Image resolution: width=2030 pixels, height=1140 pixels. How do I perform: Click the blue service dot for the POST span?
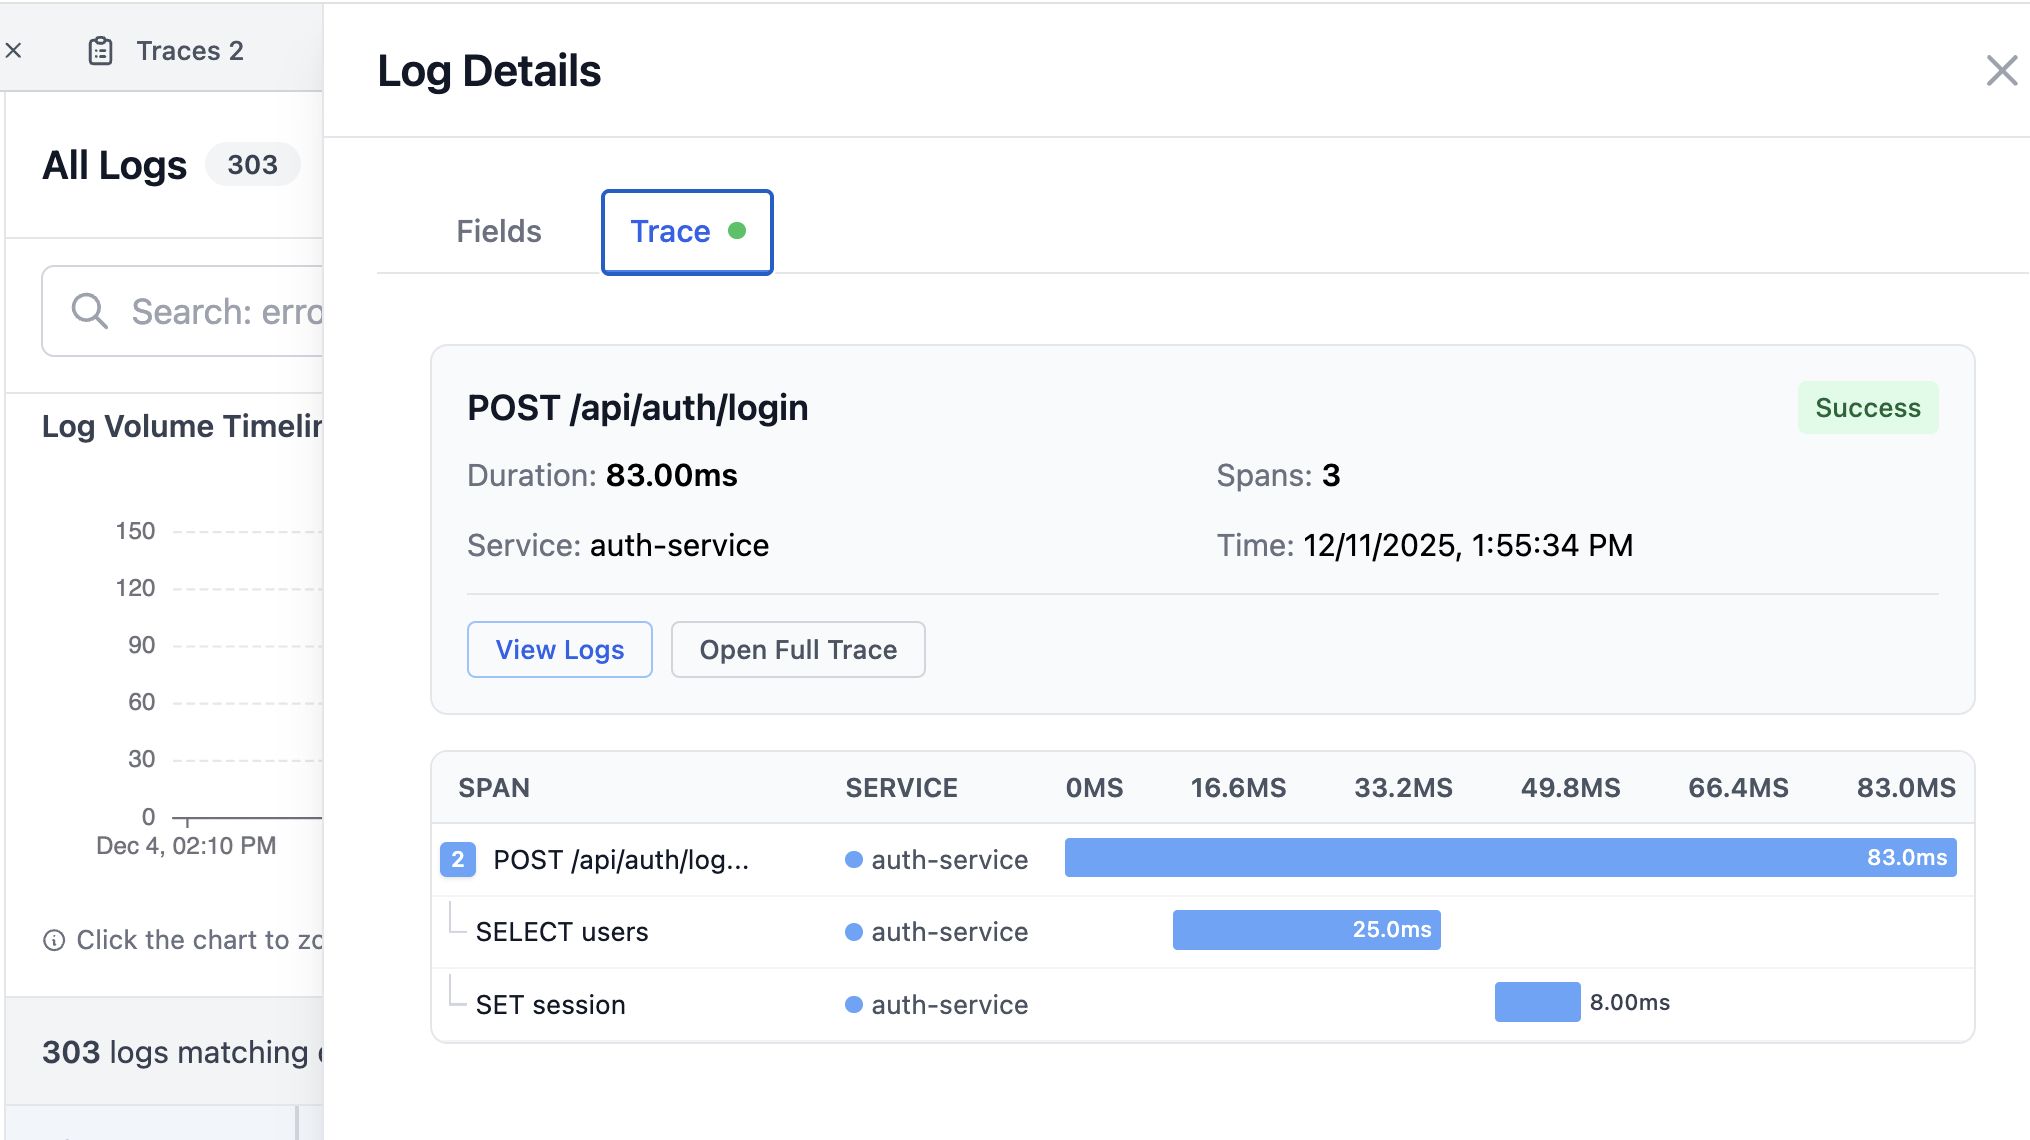[x=853, y=859]
